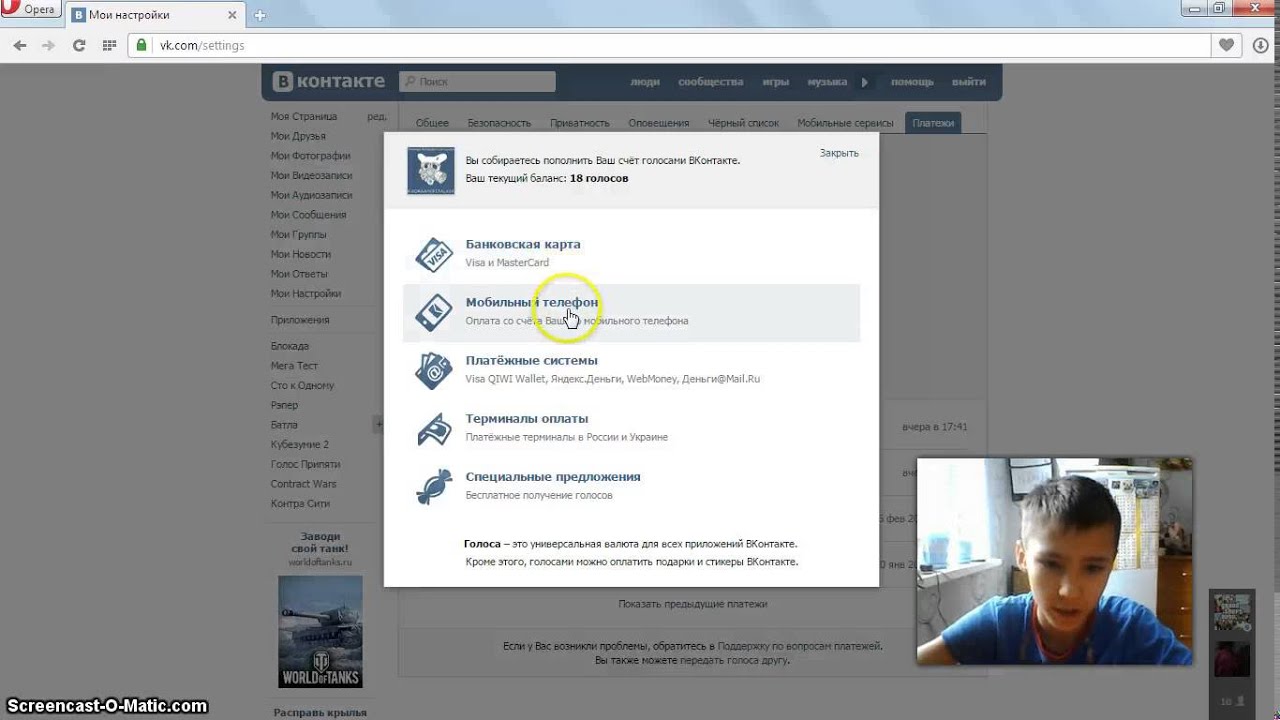1280x720 pixels.
Task: Select Банковская карта payment option
Action: [x=631, y=254]
